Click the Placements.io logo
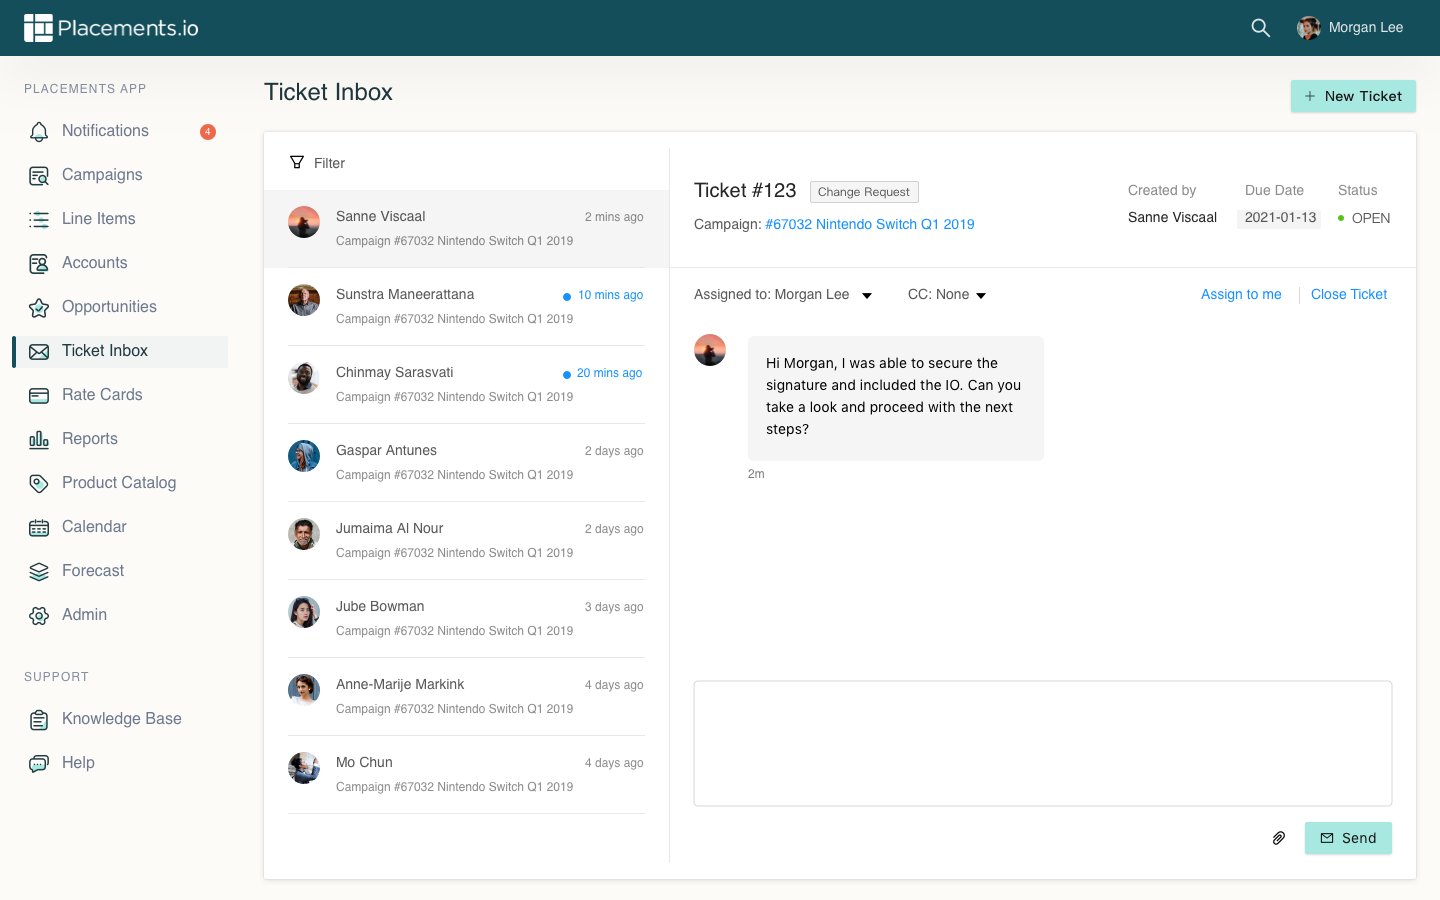The height and width of the screenshot is (900, 1440). [x=111, y=28]
